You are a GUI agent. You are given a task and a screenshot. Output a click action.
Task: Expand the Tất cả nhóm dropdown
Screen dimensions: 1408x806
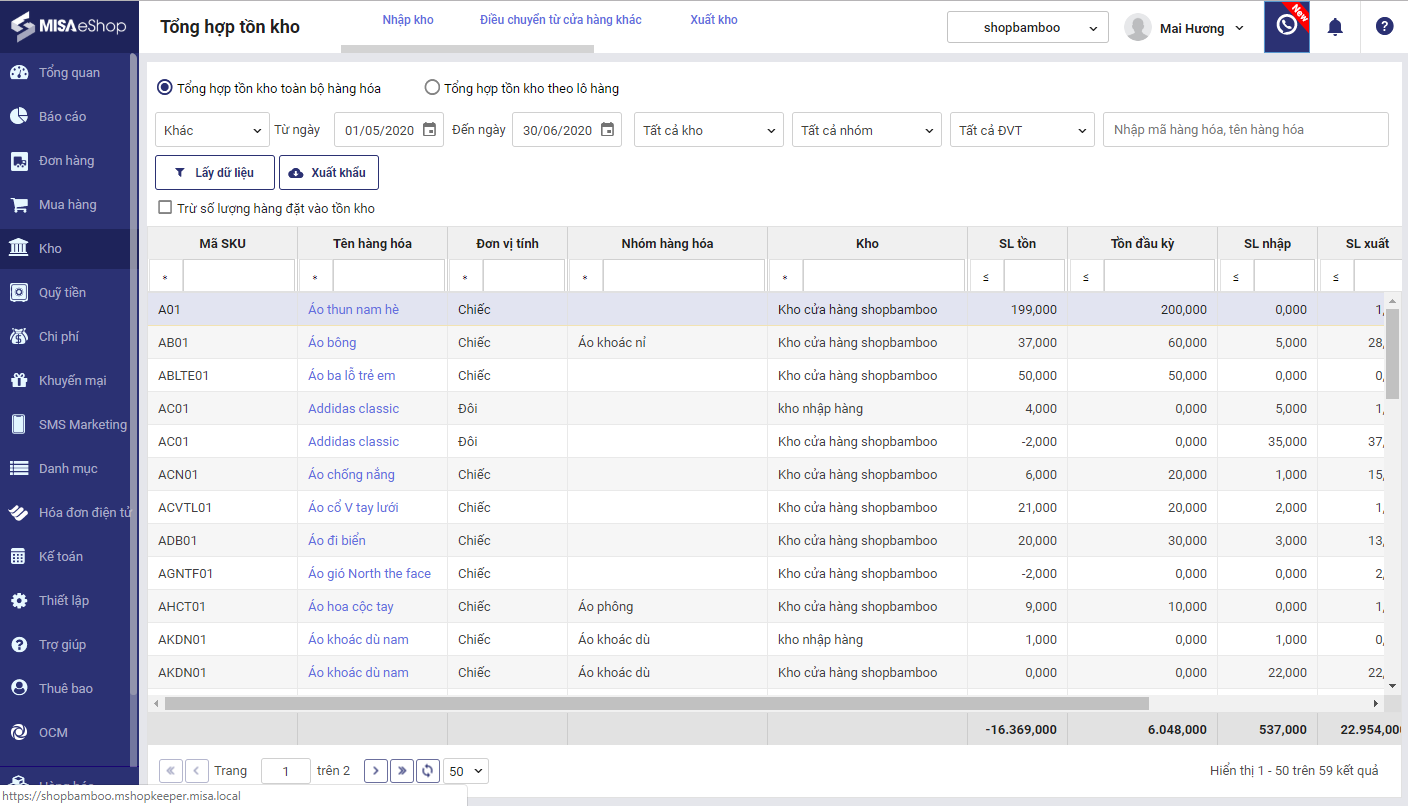pos(867,130)
